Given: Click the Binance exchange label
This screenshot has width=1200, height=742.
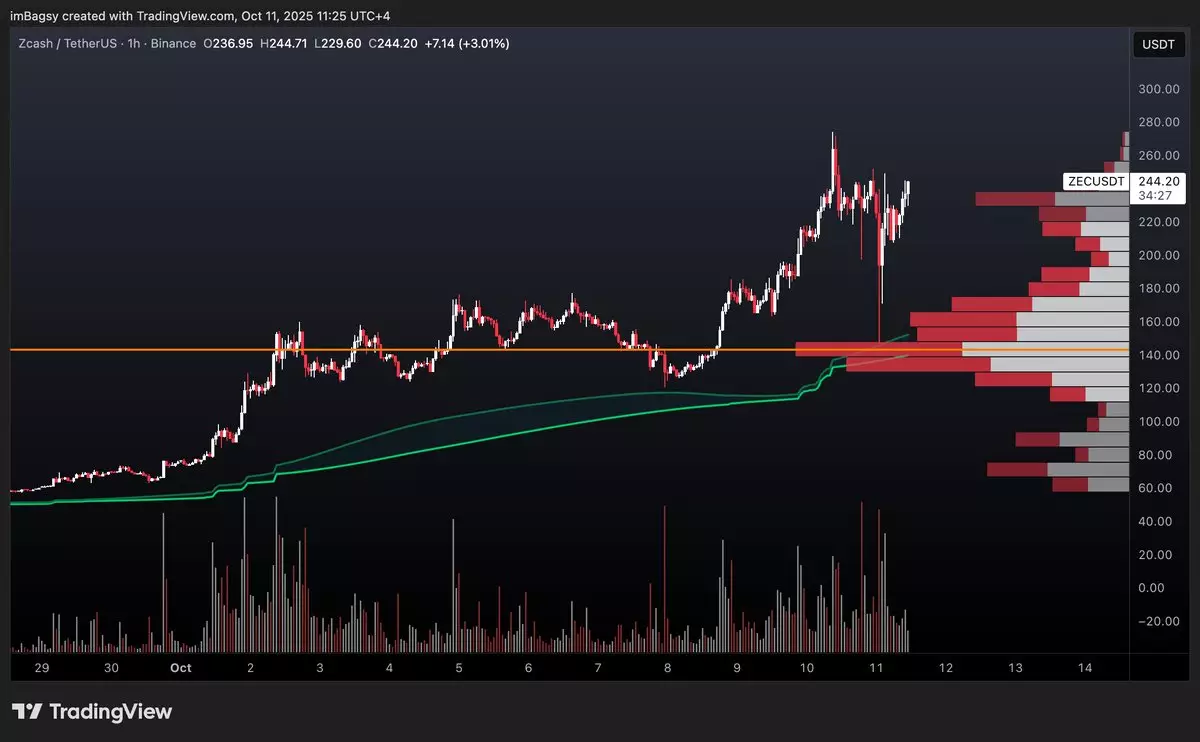Looking at the screenshot, I should [x=175, y=44].
